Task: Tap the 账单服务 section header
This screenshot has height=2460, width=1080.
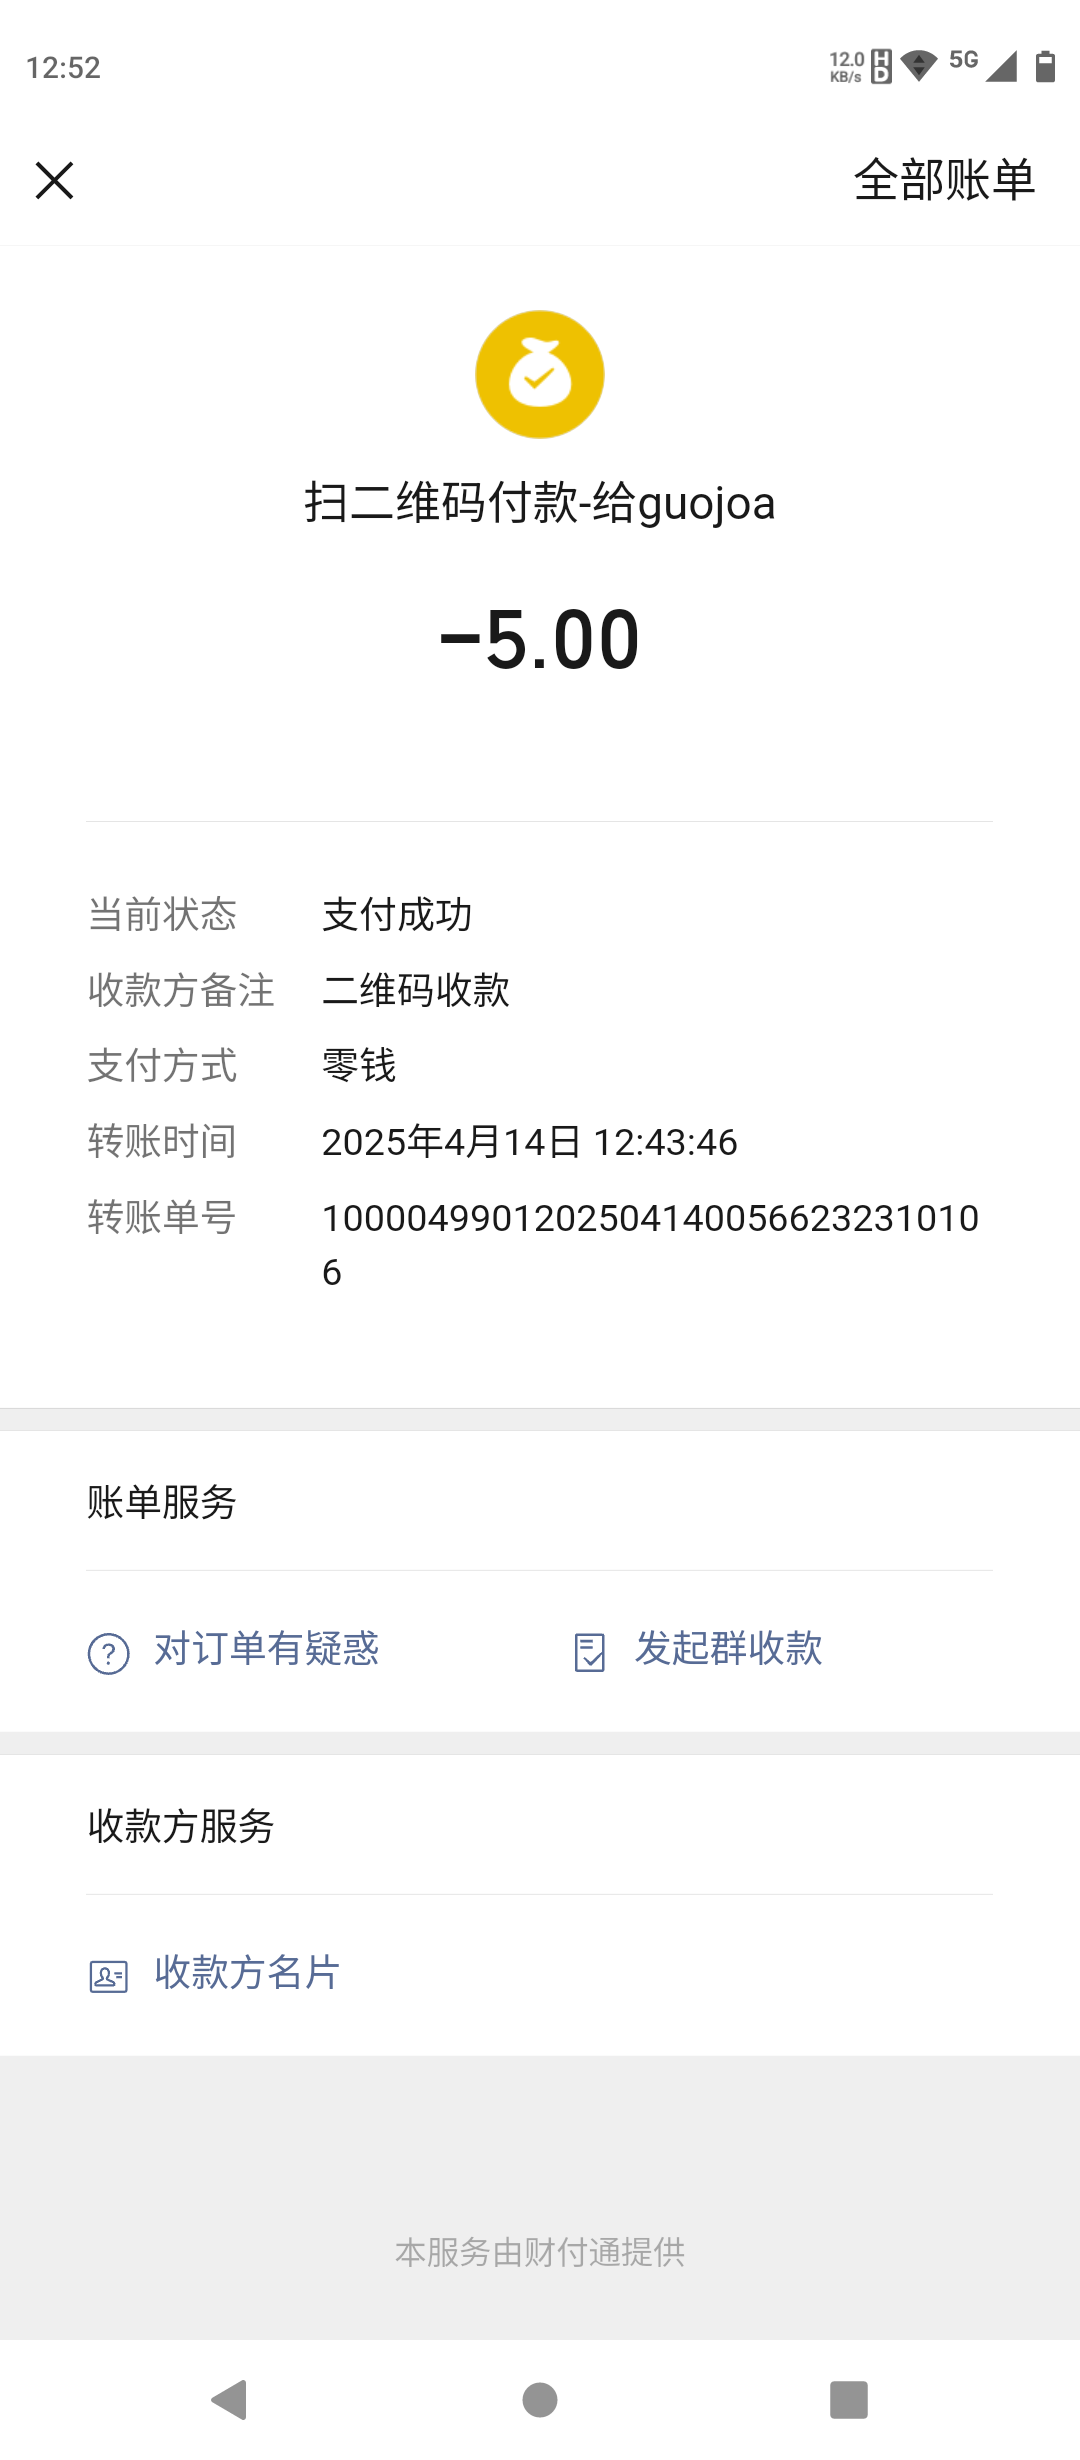Action: (x=162, y=1502)
